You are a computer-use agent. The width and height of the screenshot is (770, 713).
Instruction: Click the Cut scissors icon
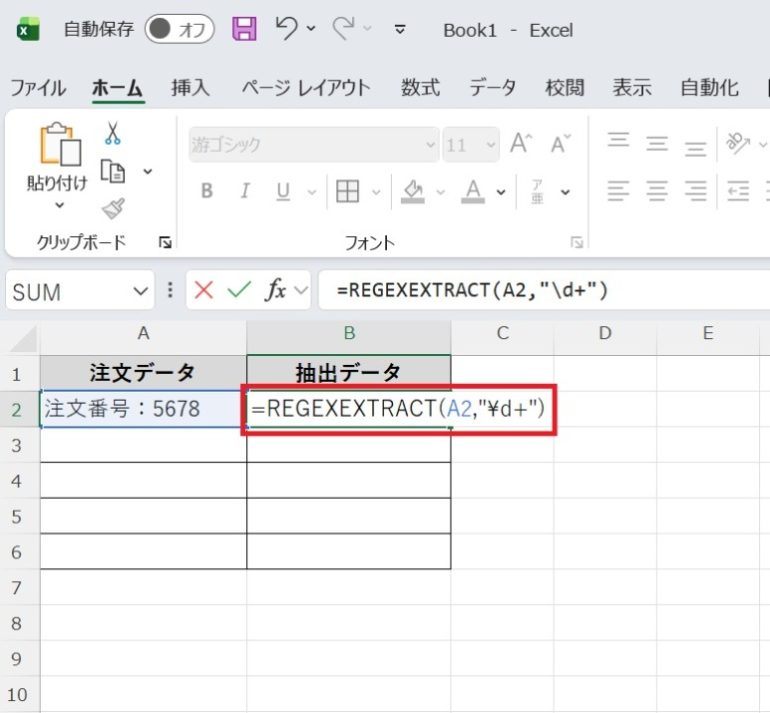(112, 133)
